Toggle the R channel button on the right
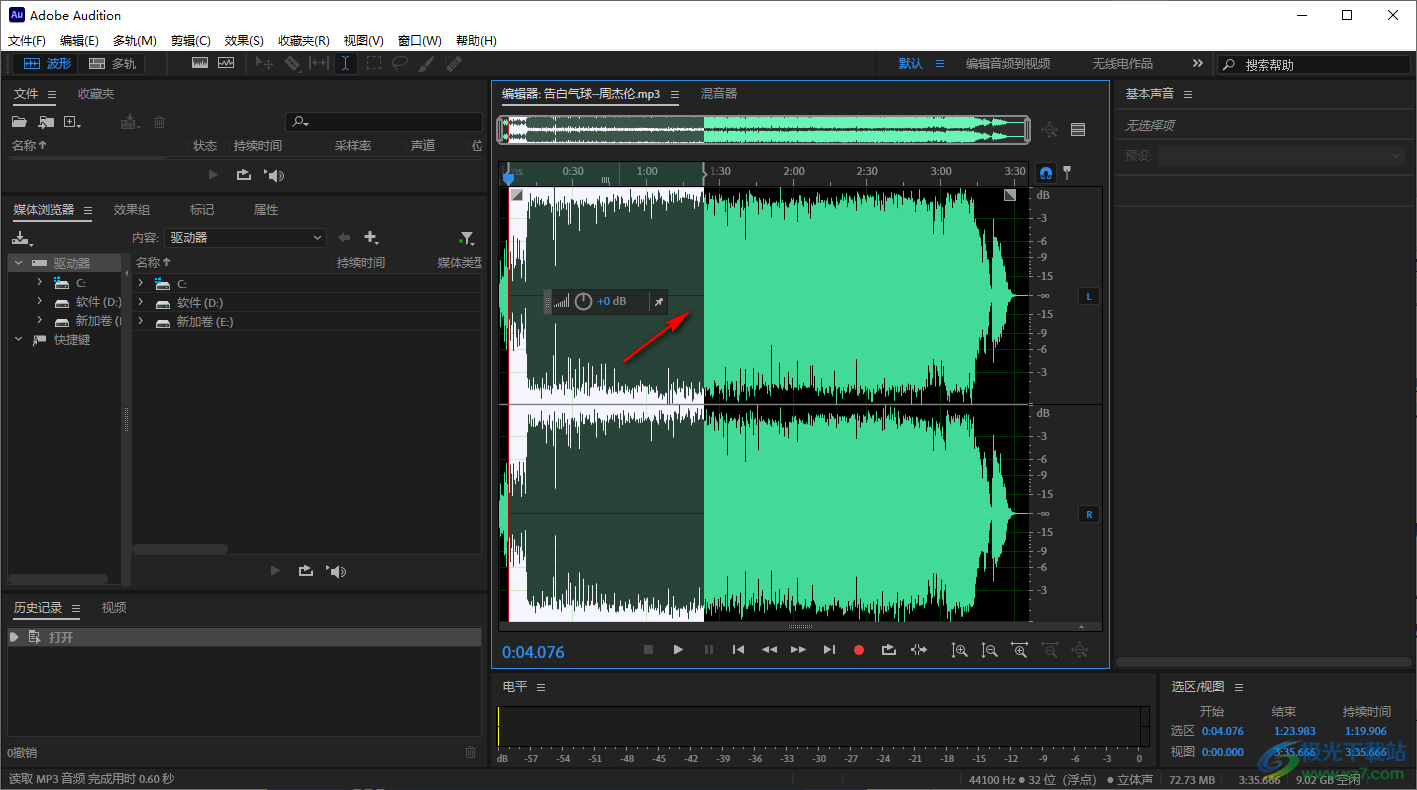This screenshot has width=1417, height=790. pyautogui.click(x=1088, y=513)
